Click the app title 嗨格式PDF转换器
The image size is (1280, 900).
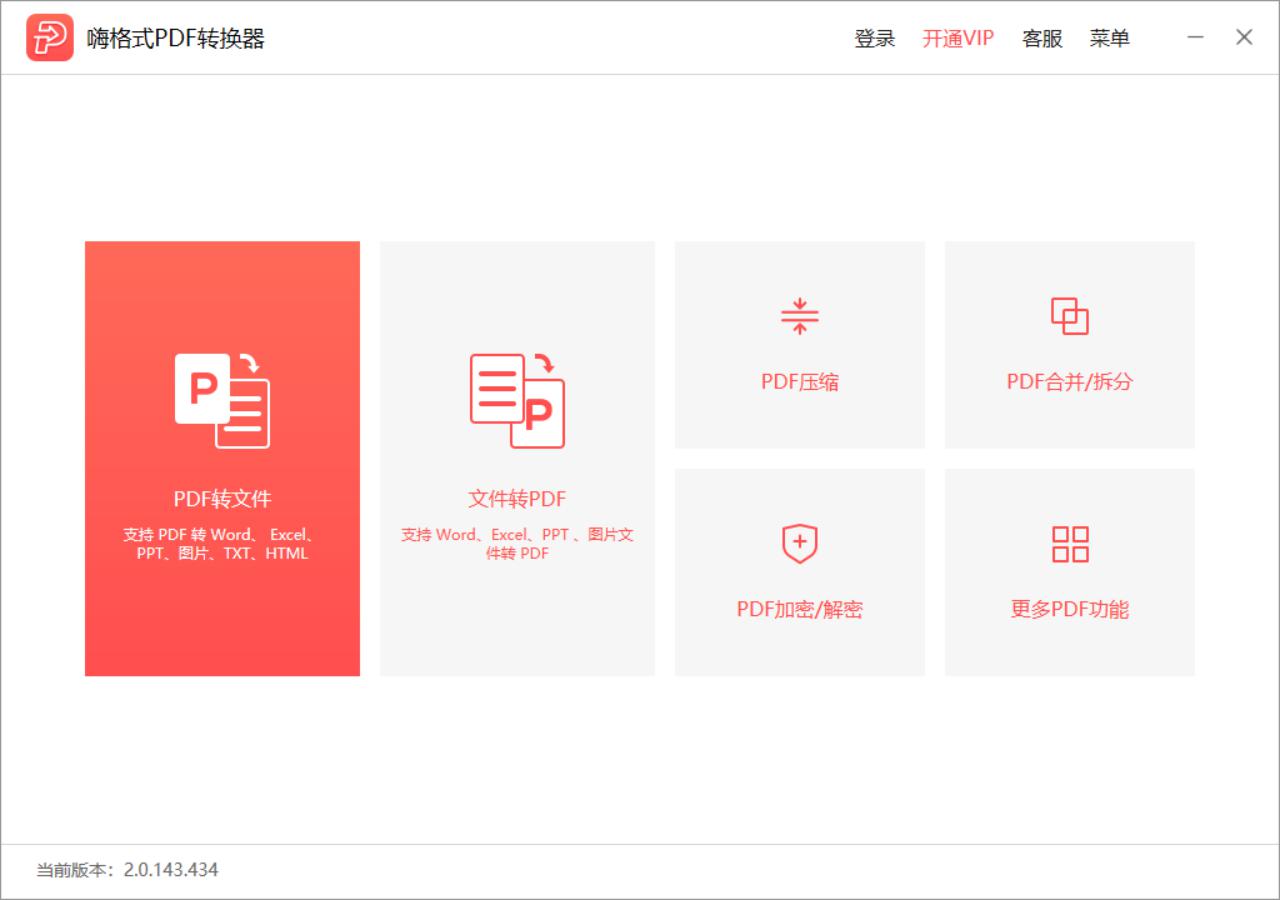[x=175, y=37]
